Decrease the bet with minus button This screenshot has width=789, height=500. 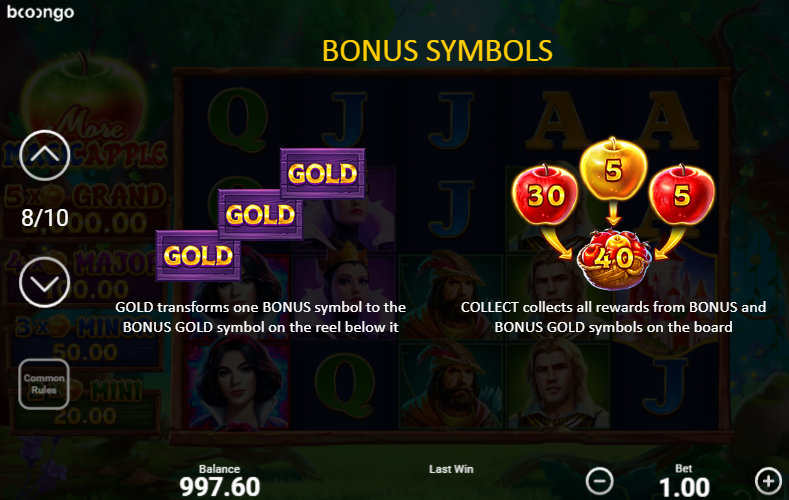[x=599, y=481]
